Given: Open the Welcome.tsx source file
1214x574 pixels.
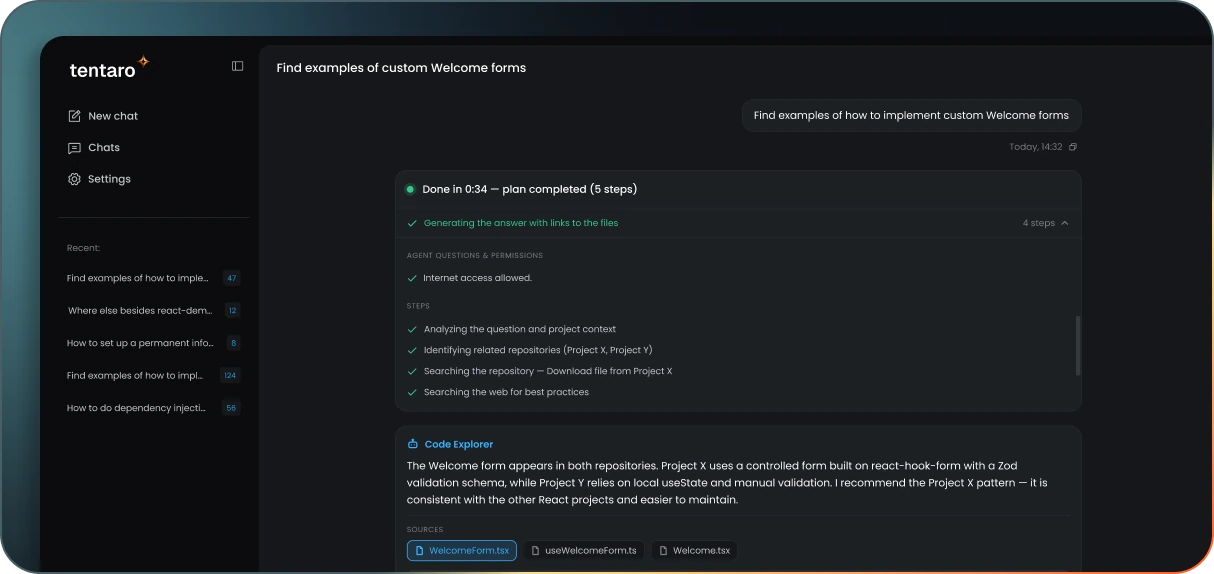Looking at the screenshot, I should tap(694, 550).
